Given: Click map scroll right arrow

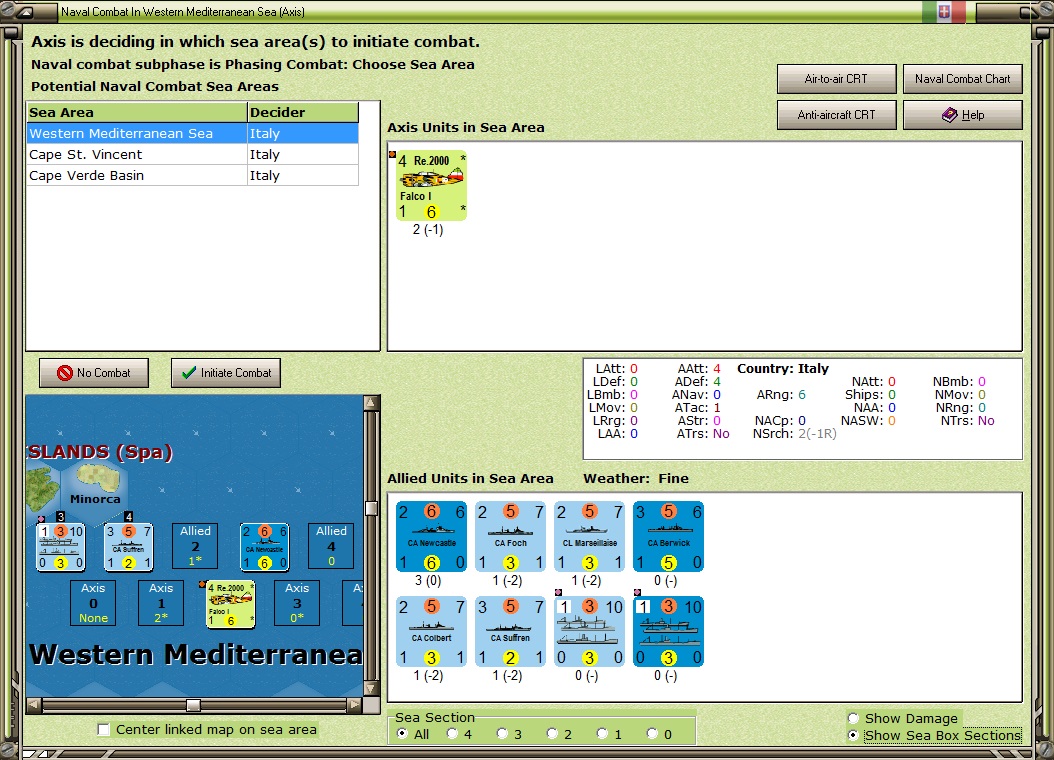Looking at the screenshot, I should 355,705.
